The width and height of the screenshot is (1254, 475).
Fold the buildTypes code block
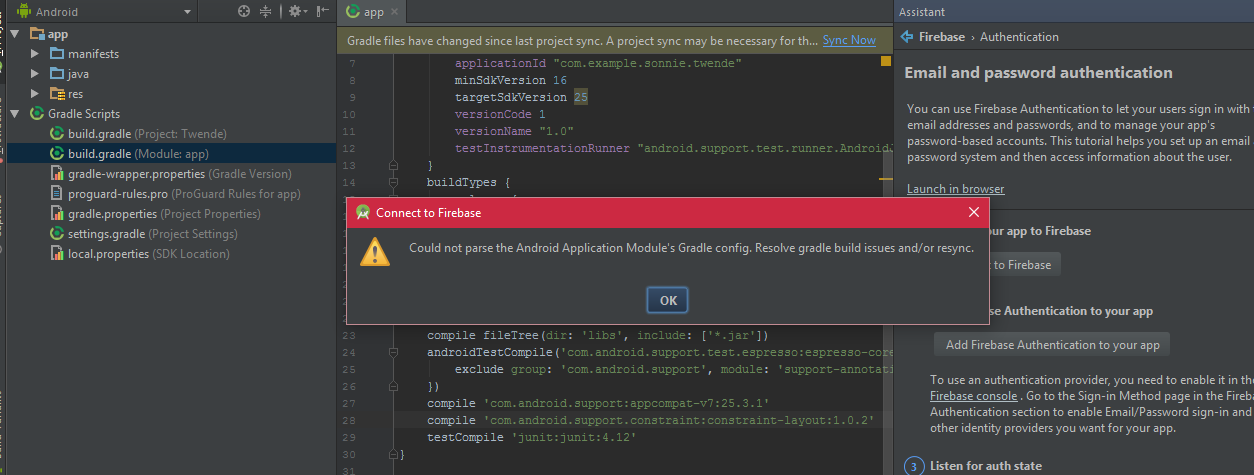tap(393, 183)
